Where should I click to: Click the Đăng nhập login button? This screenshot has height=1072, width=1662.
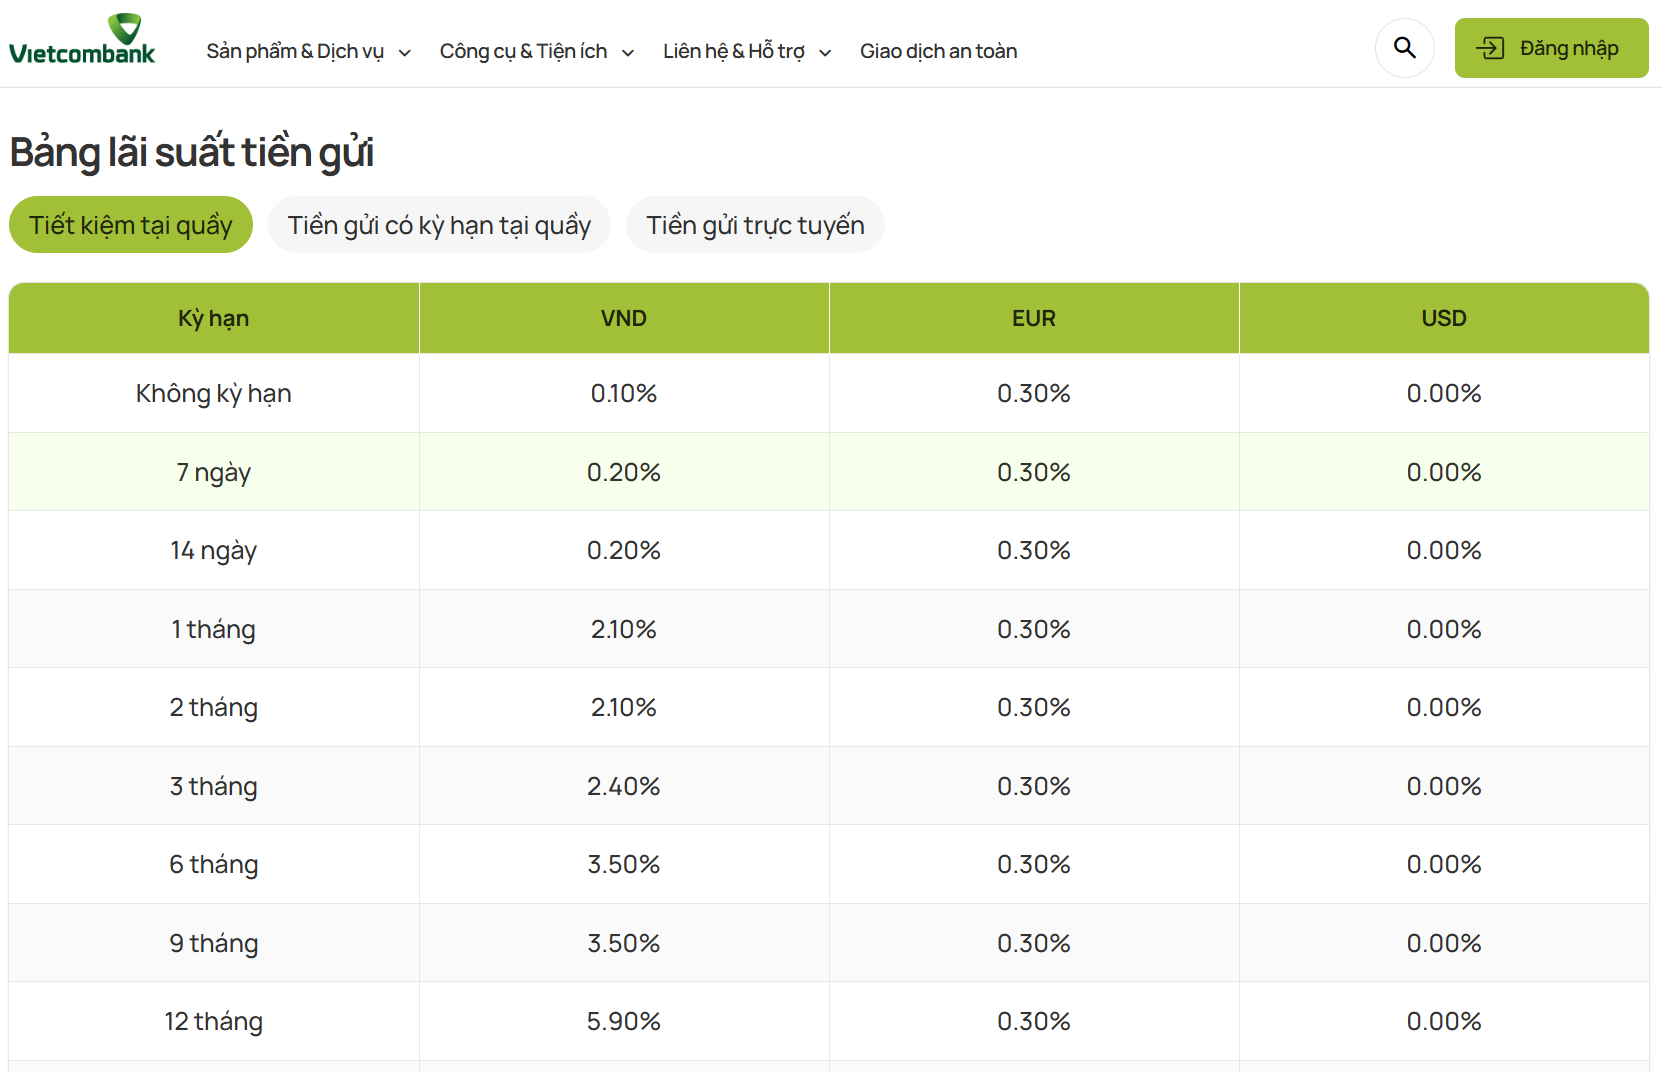click(1551, 48)
